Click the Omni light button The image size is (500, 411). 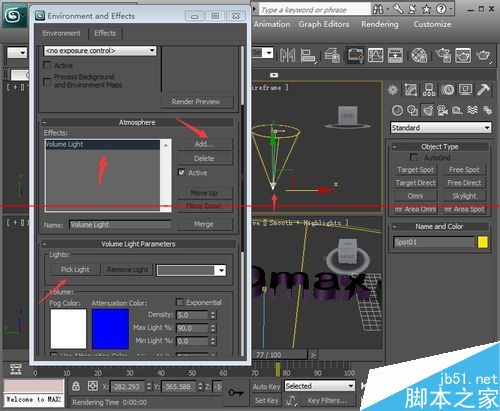pos(415,196)
